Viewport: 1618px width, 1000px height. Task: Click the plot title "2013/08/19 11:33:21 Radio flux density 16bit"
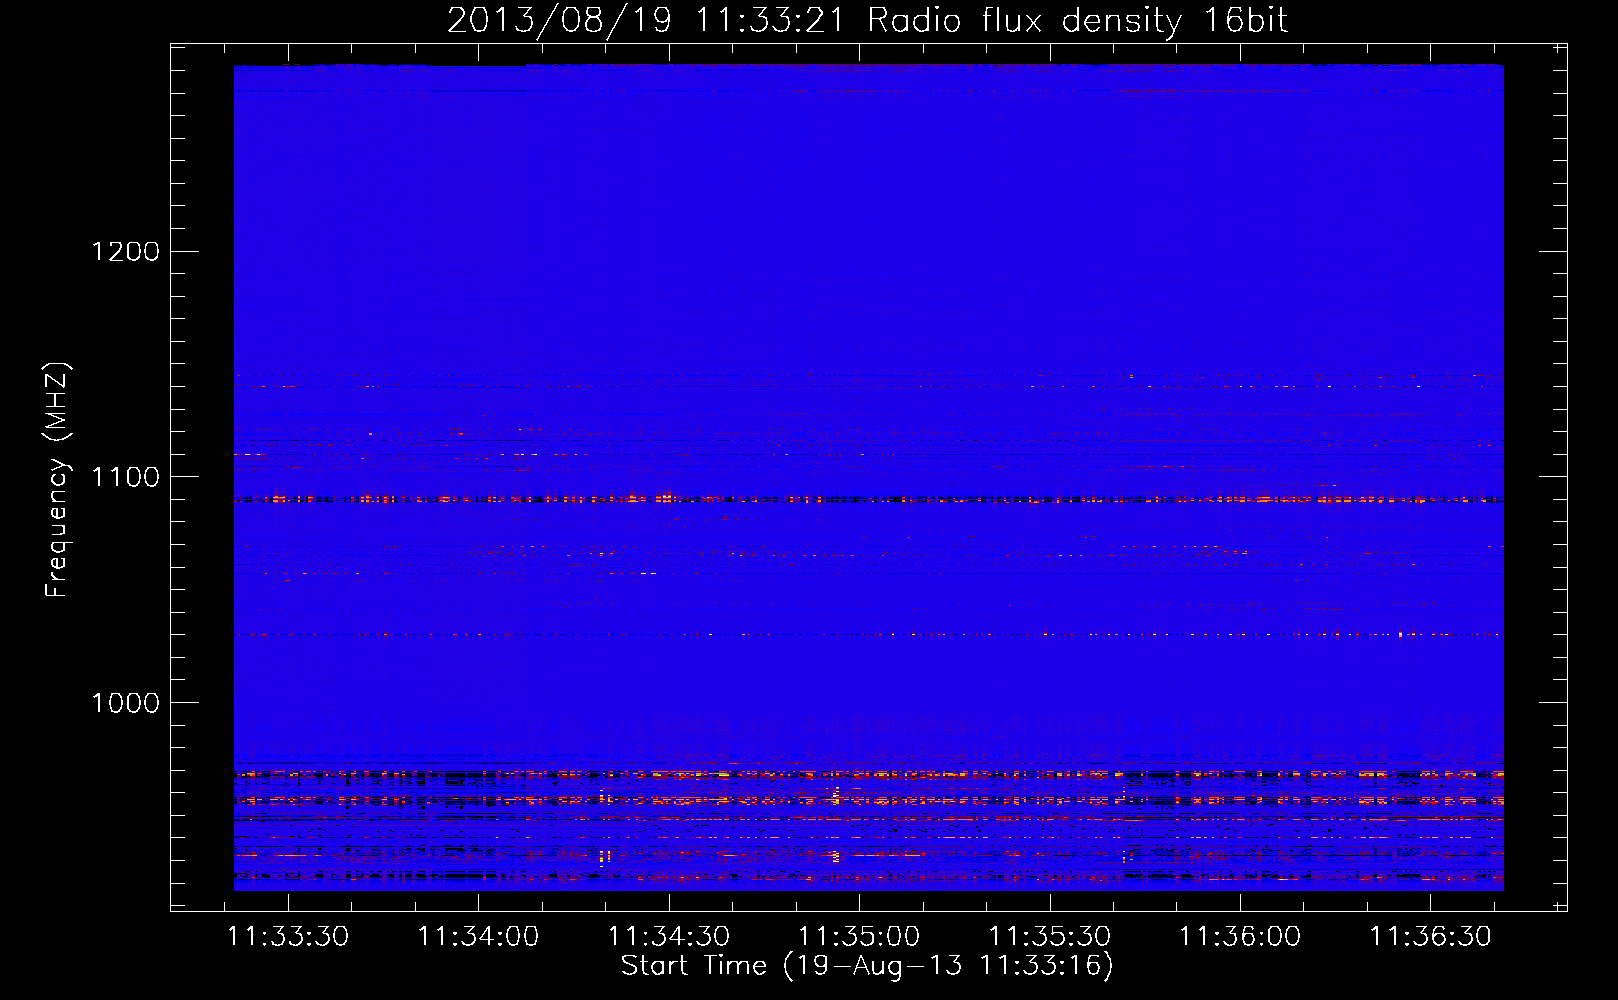(x=867, y=20)
